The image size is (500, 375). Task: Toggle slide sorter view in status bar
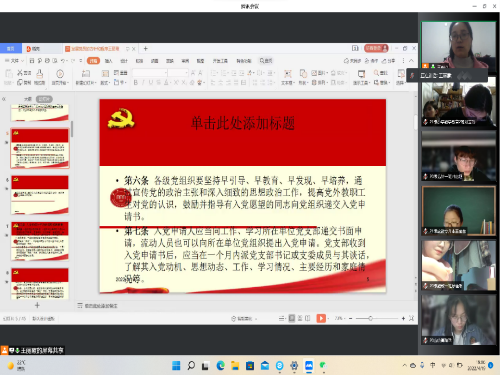[x=300, y=318]
